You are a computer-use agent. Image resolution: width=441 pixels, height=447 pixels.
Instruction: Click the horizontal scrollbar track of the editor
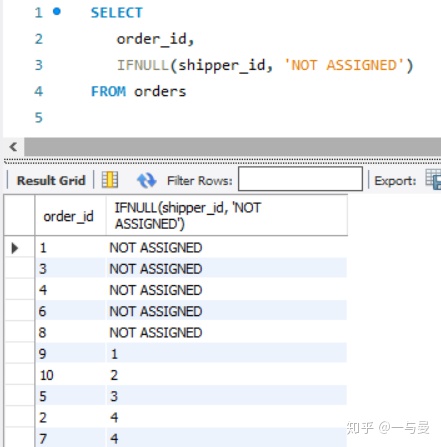pyautogui.click(x=232, y=147)
